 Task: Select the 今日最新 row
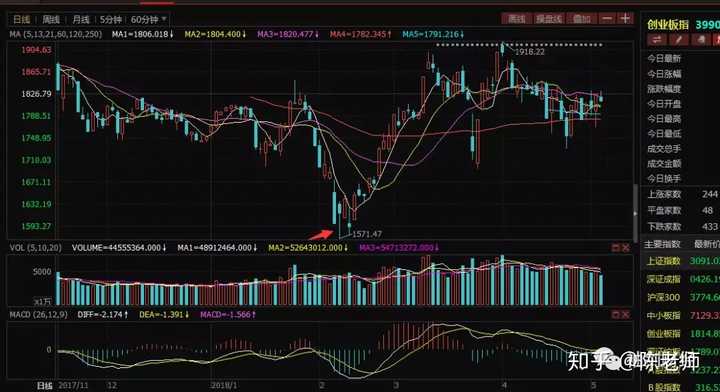(x=664, y=59)
